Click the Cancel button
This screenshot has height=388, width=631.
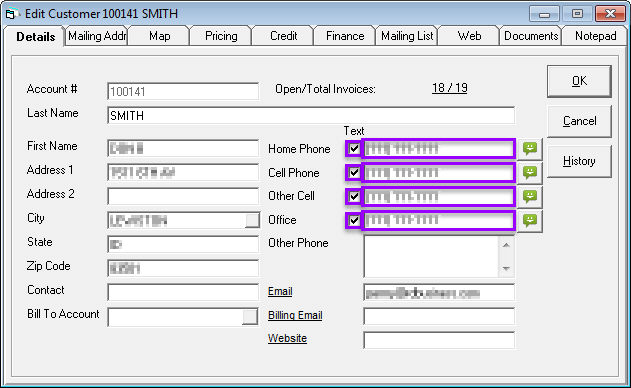pos(579,121)
